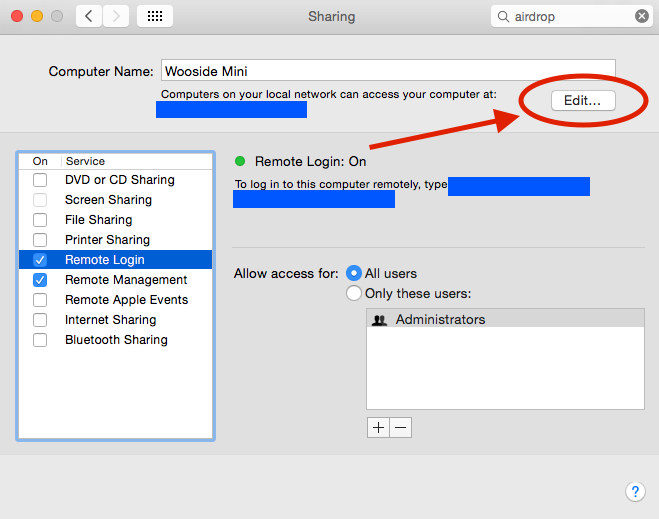This screenshot has width=659, height=519.
Task: Enable Internet Sharing checkbox
Action: click(x=40, y=320)
